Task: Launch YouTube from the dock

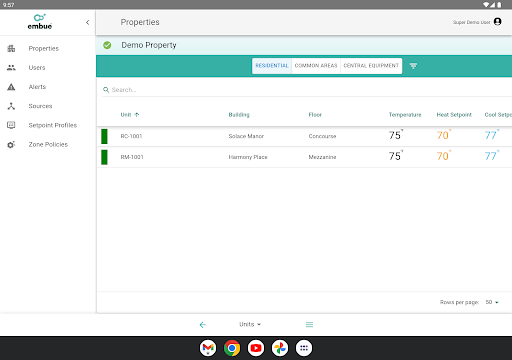Action: [256, 348]
